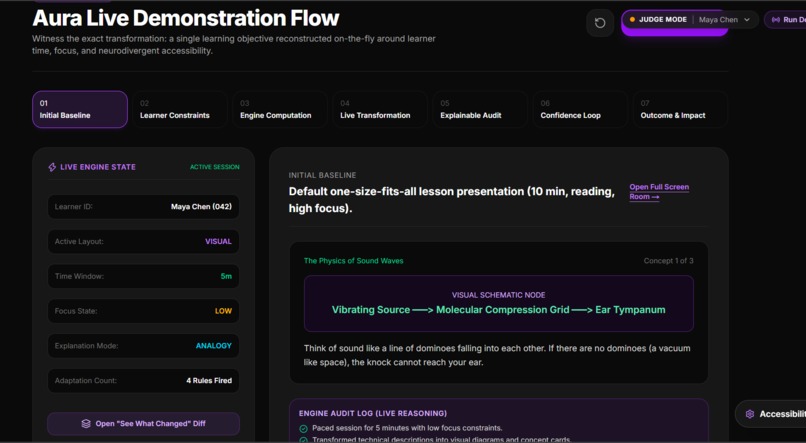Image resolution: width=806 pixels, height=443 pixels.
Task: Click the Accessibility gear icon
Action: click(750, 414)
